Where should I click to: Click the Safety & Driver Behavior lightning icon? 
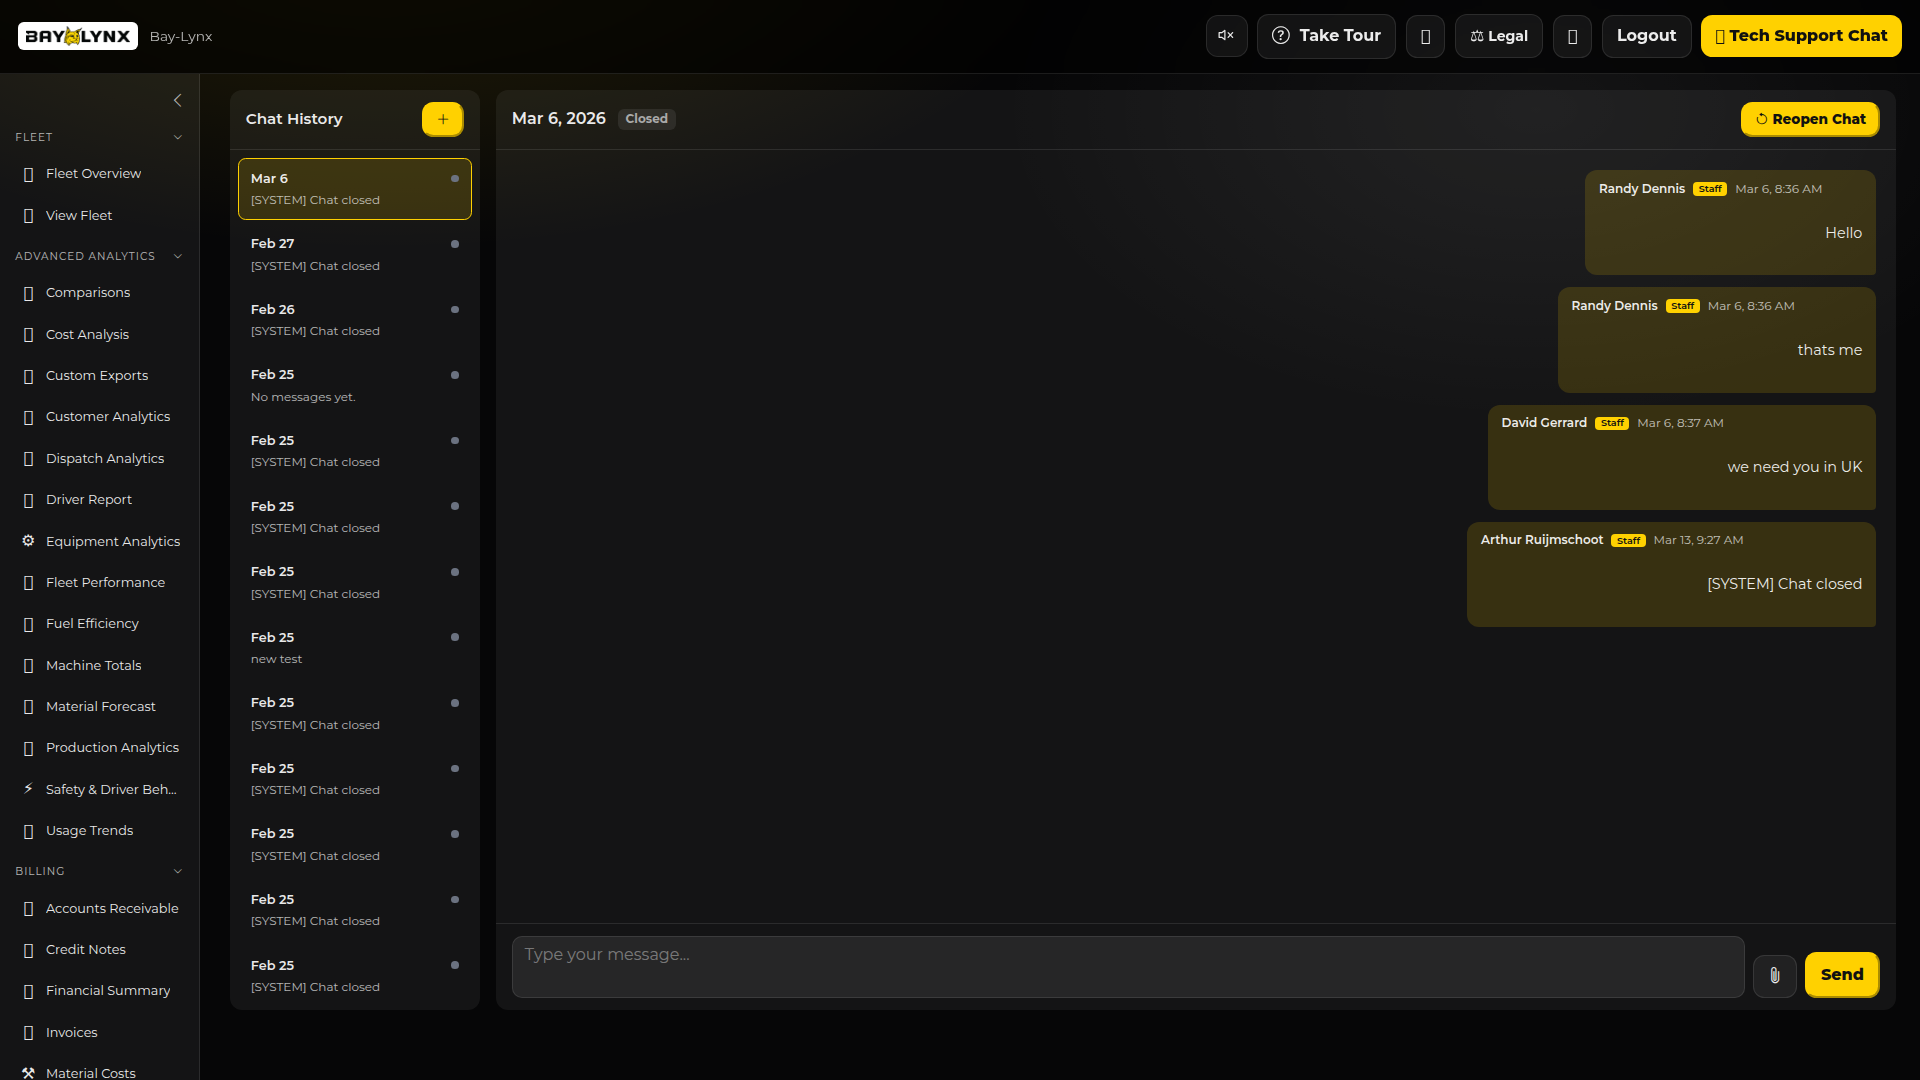click(x=28, y=789)
